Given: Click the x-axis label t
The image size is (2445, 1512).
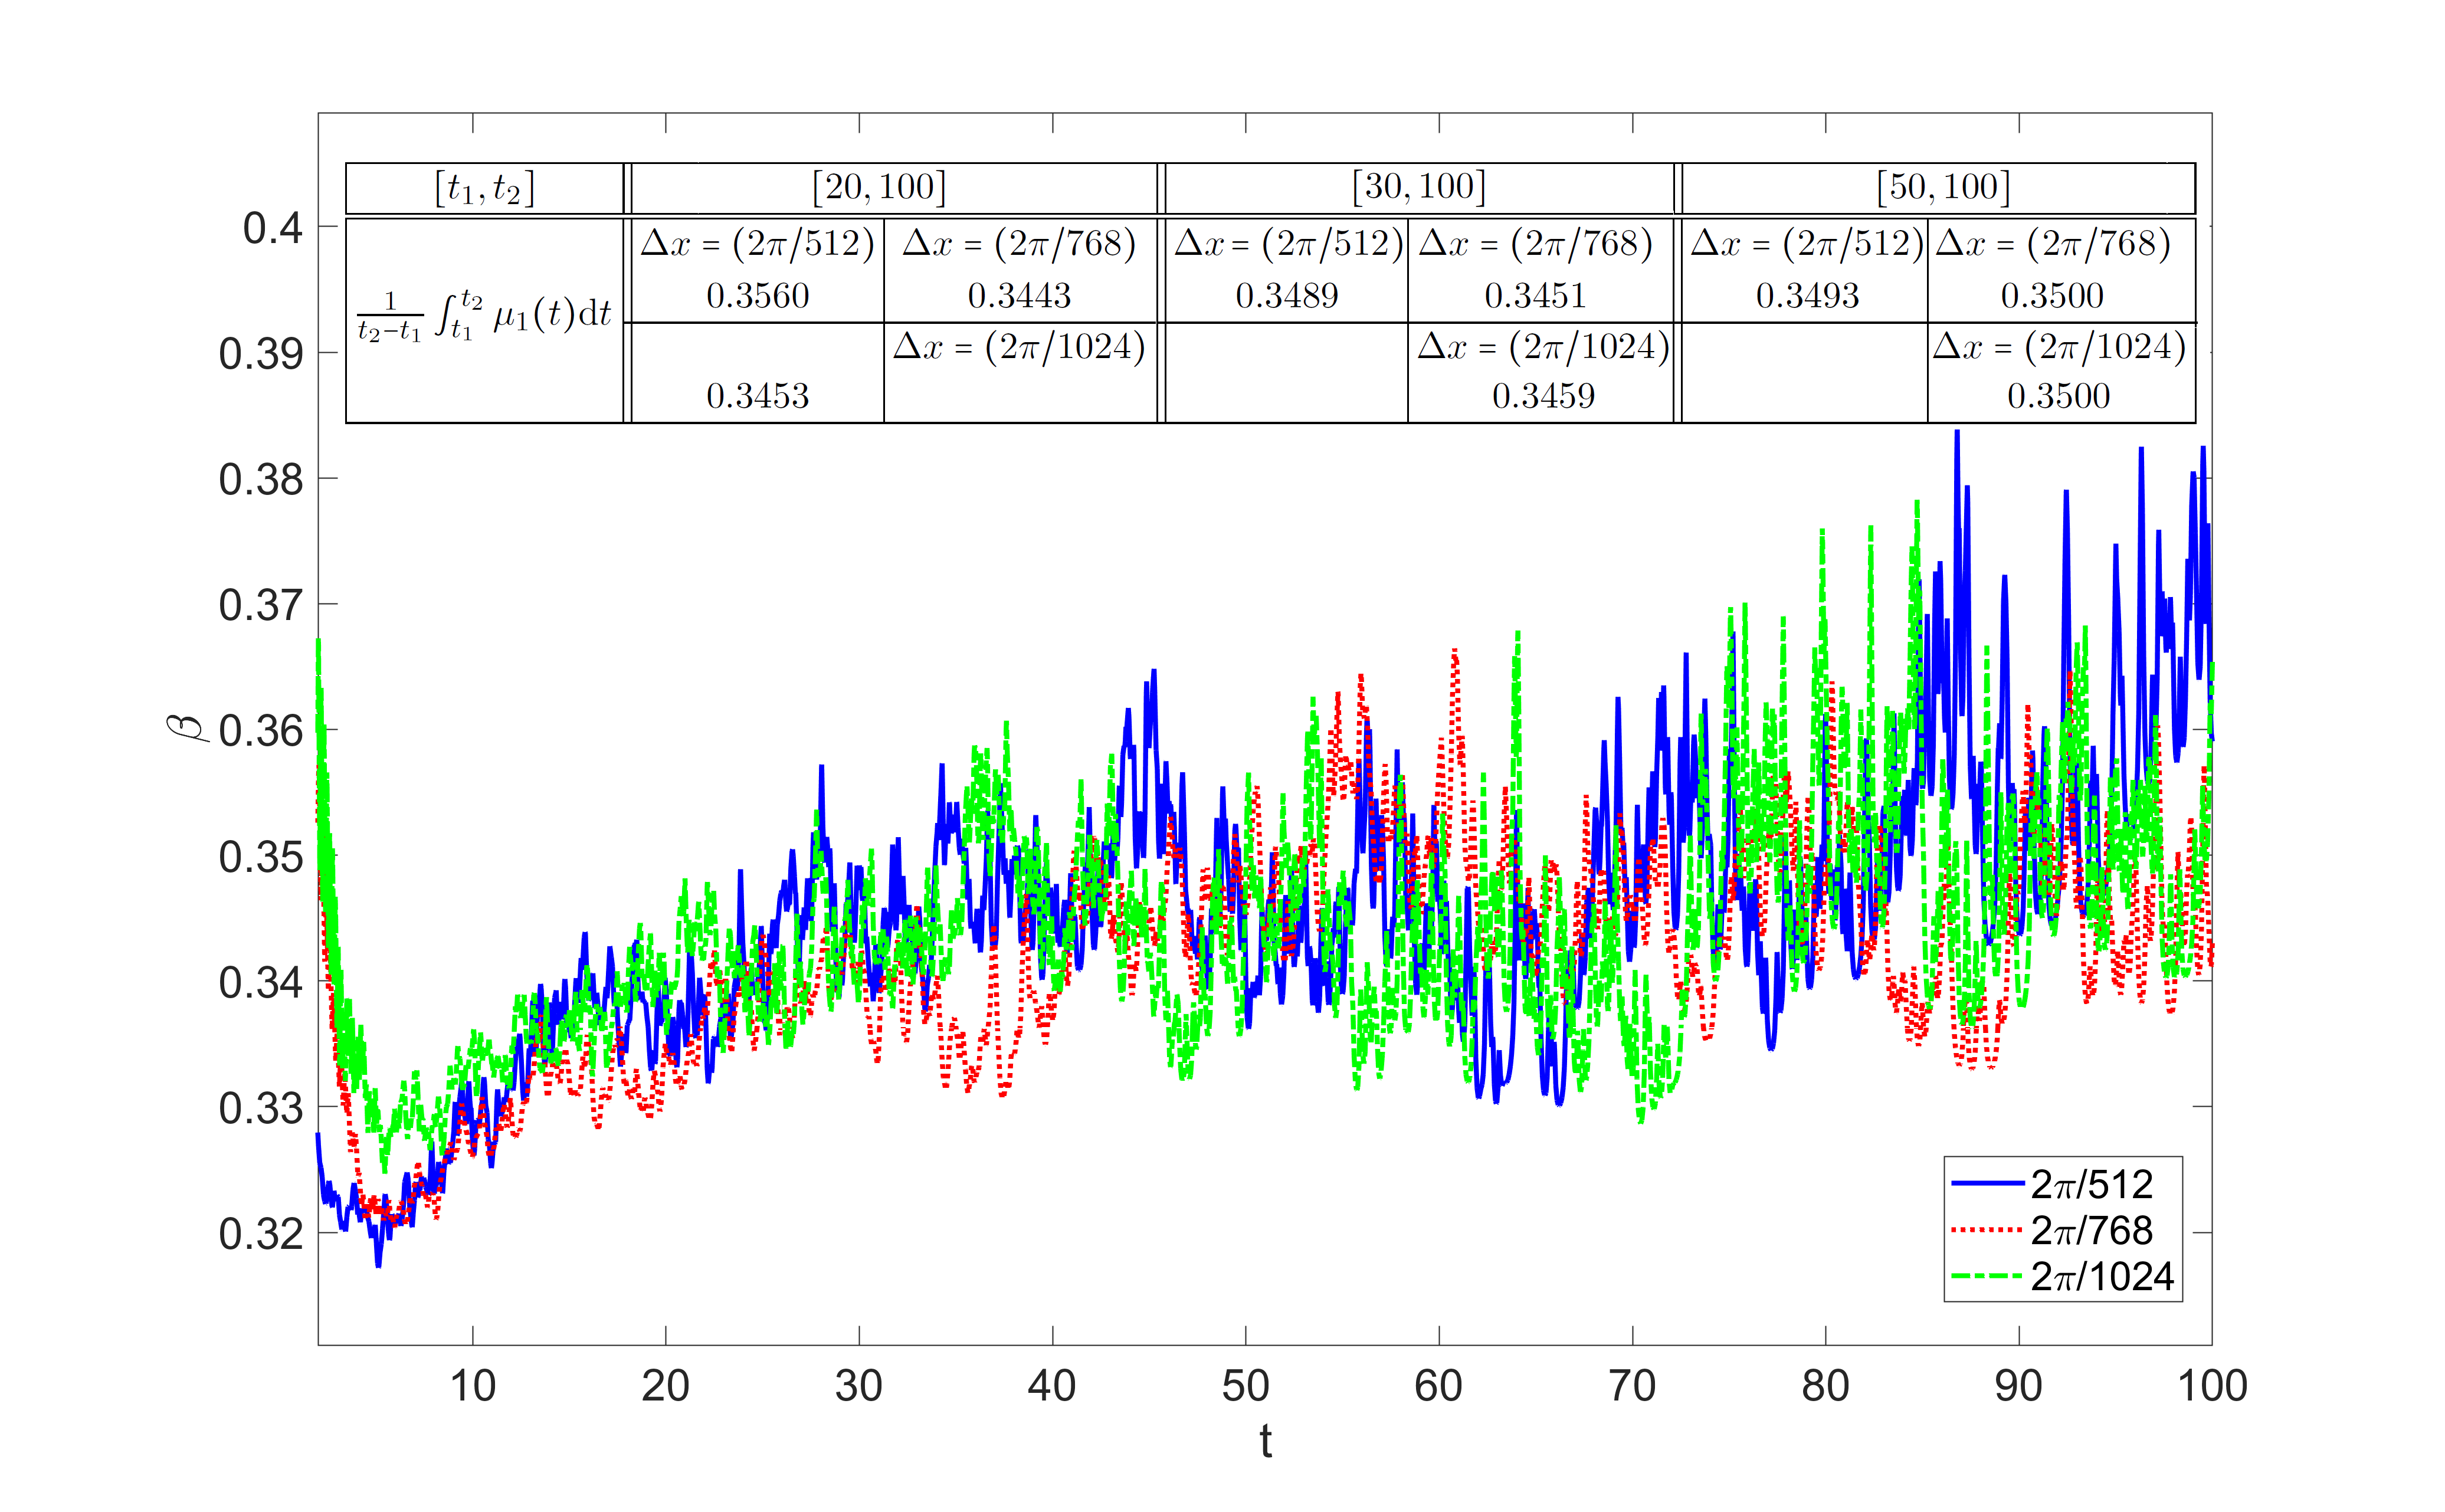Looking at the screenshot, I should point(1265,1441).
